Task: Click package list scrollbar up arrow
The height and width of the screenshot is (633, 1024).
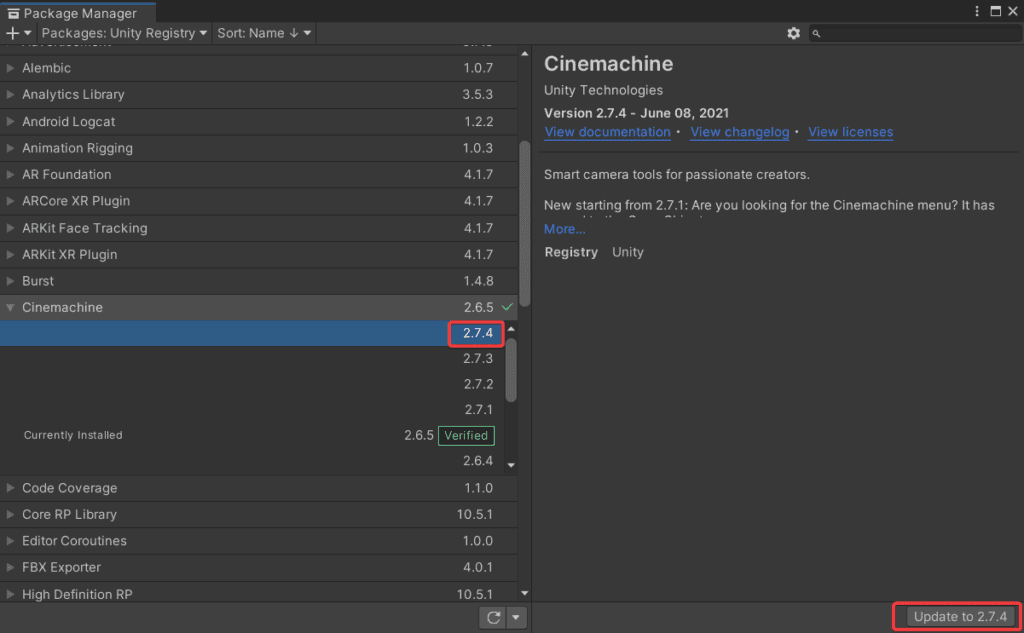Action: click(x=524, y=54)
